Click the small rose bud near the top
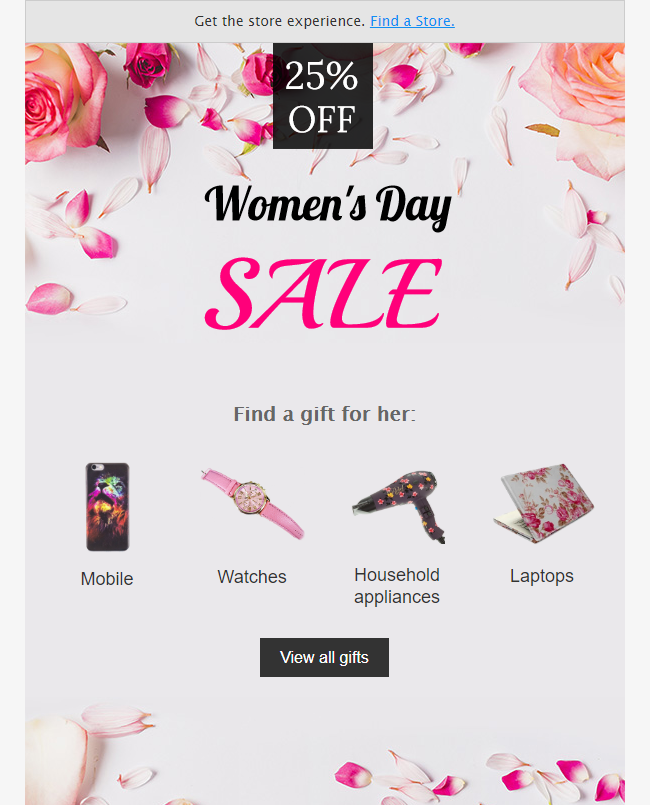 [x=147, y=62]
